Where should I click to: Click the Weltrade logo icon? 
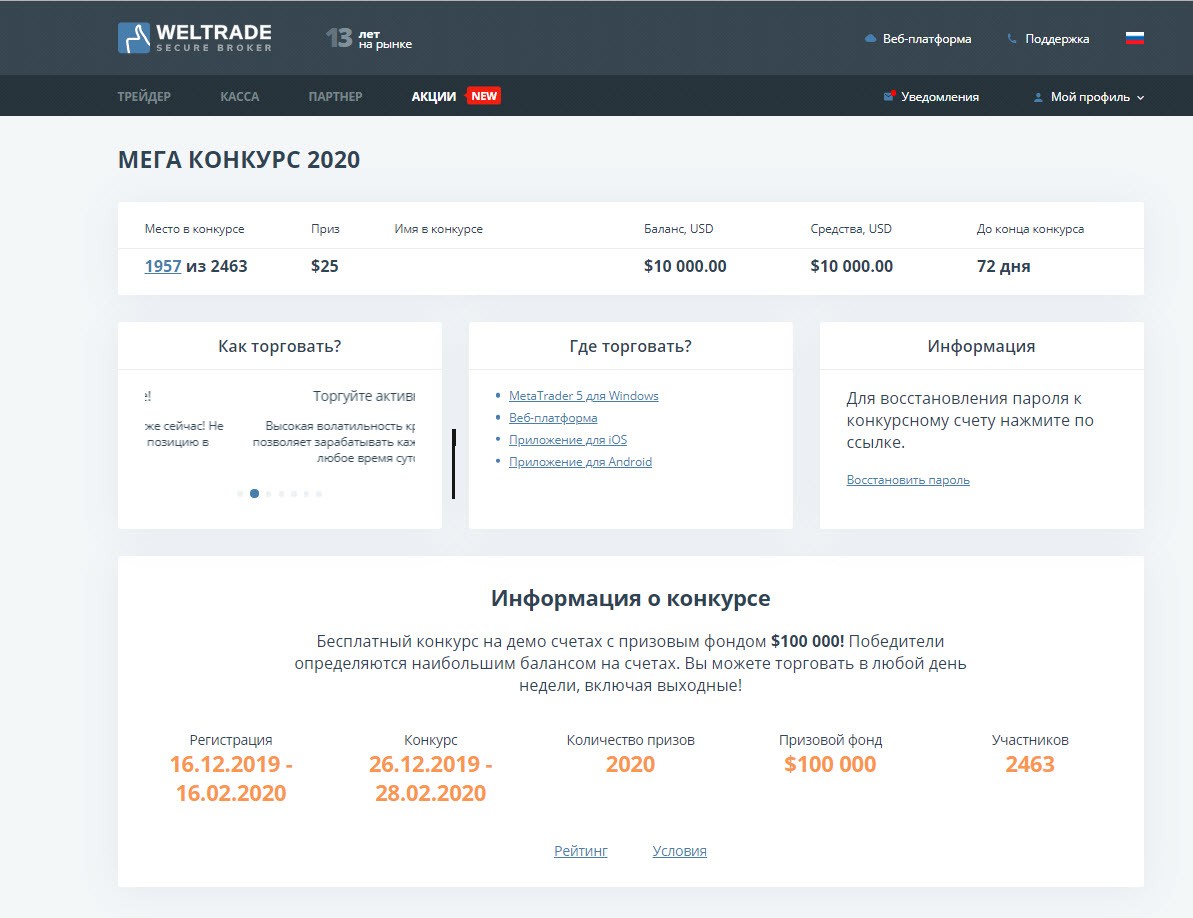click(134, 38)
